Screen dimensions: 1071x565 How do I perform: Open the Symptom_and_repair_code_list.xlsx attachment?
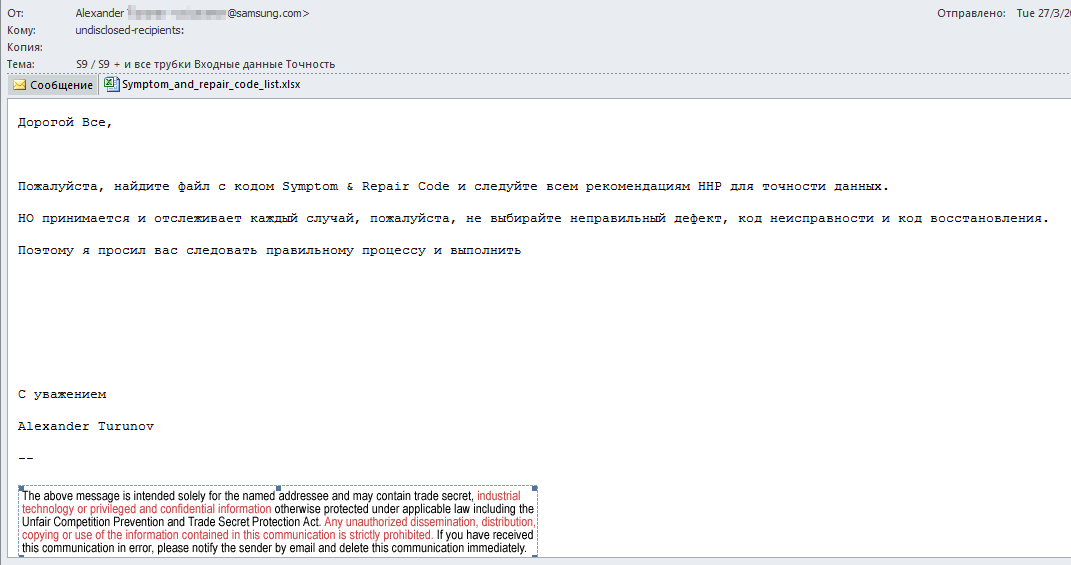(210, 85)
